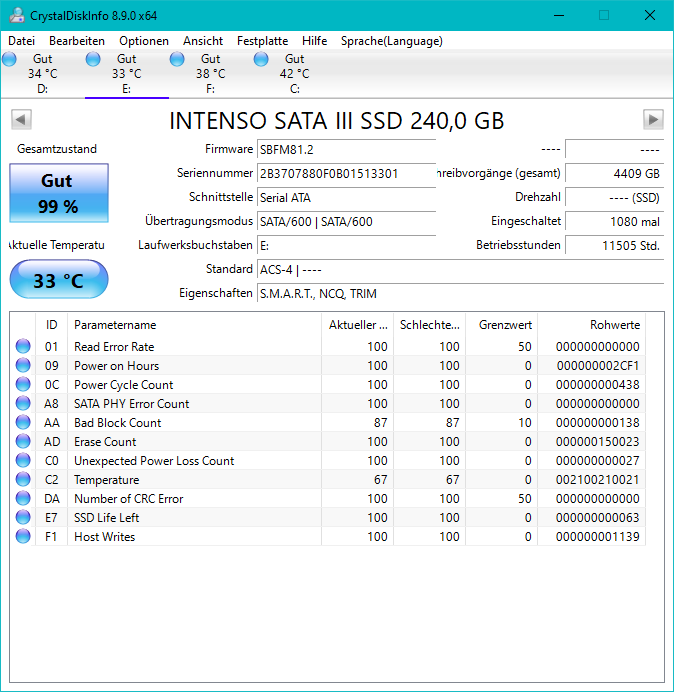Image resolution: width=674 pixels, height=692 pixels.
Task: Click the Firmware field SBFM81.2
Action: (x=346, y=150)
